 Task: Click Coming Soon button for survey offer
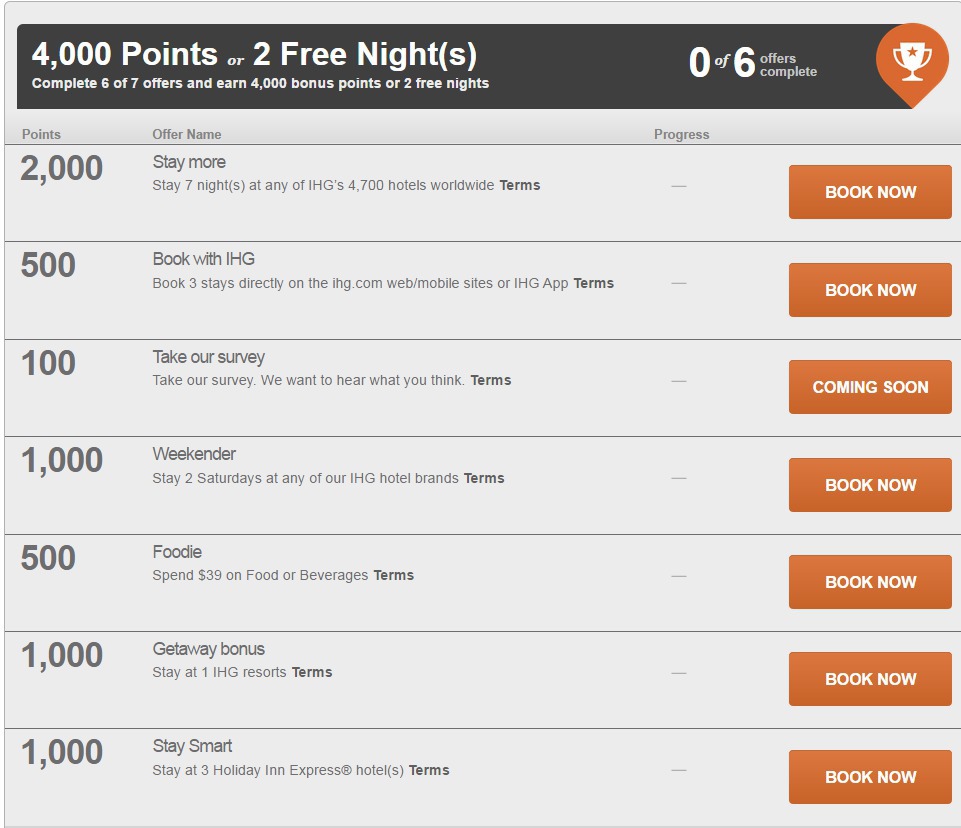click(x=870, y=387)
